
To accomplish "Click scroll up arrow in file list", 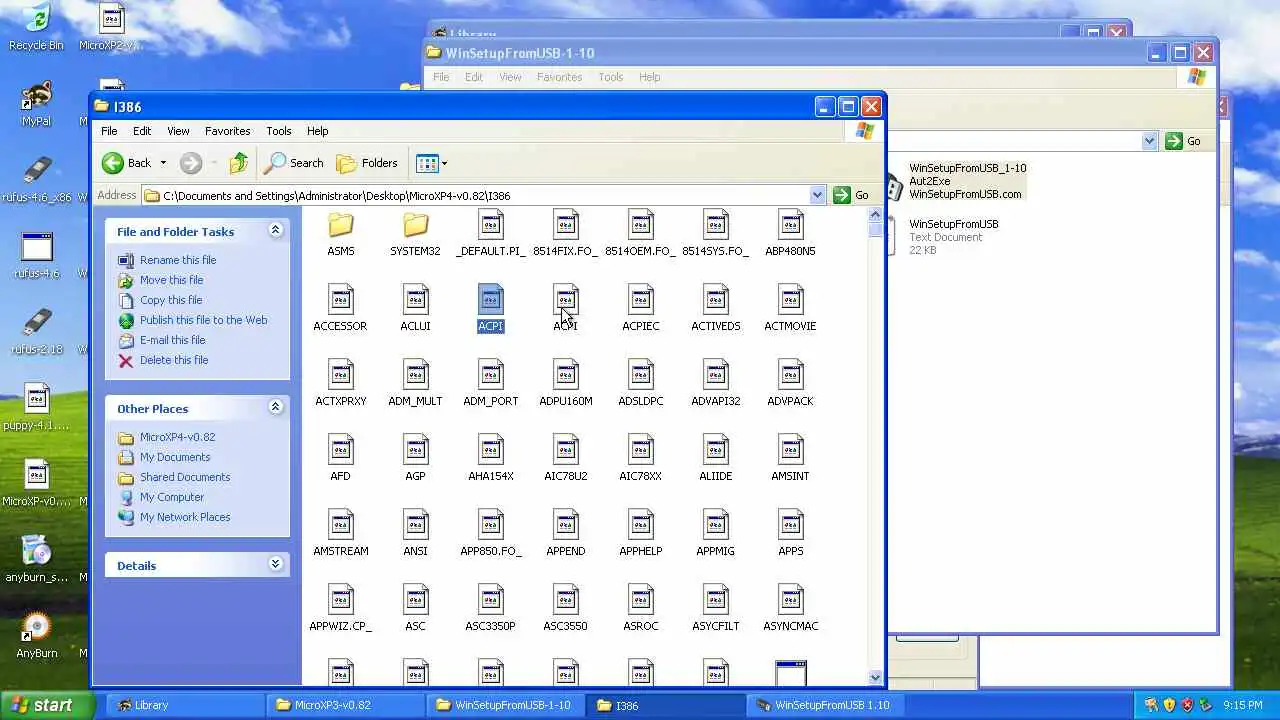I will 876,214.
